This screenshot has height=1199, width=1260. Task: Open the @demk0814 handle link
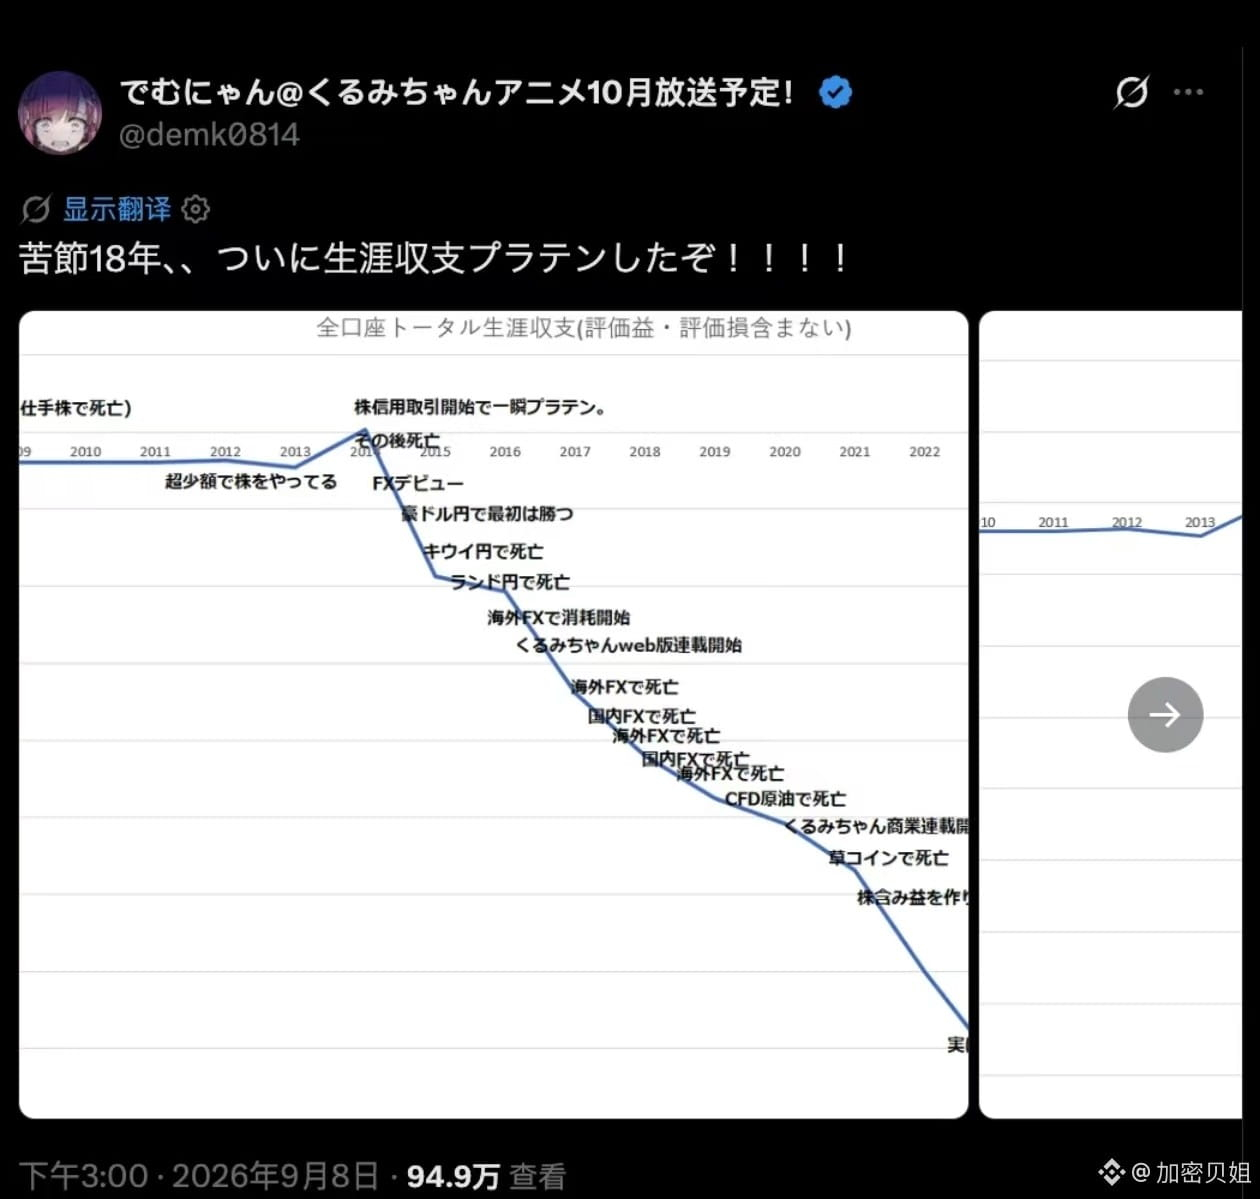click(x=209, y=135)
